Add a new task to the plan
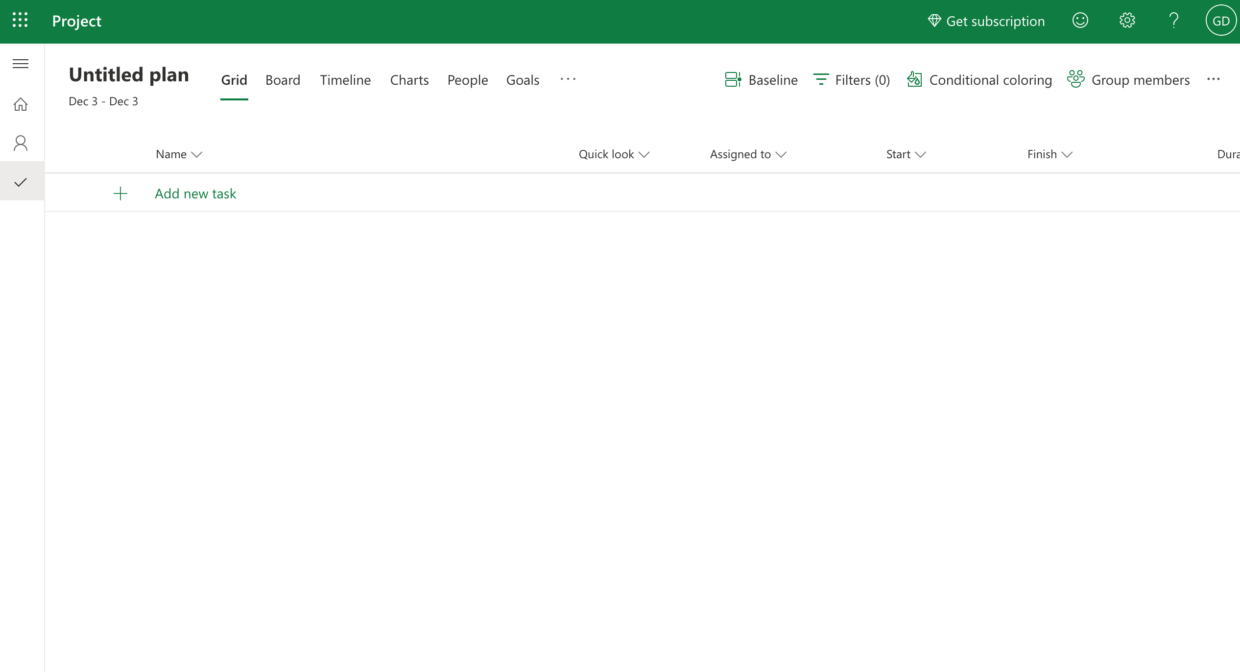This screenshot has width=1240, height=672. tap(195, 193)
